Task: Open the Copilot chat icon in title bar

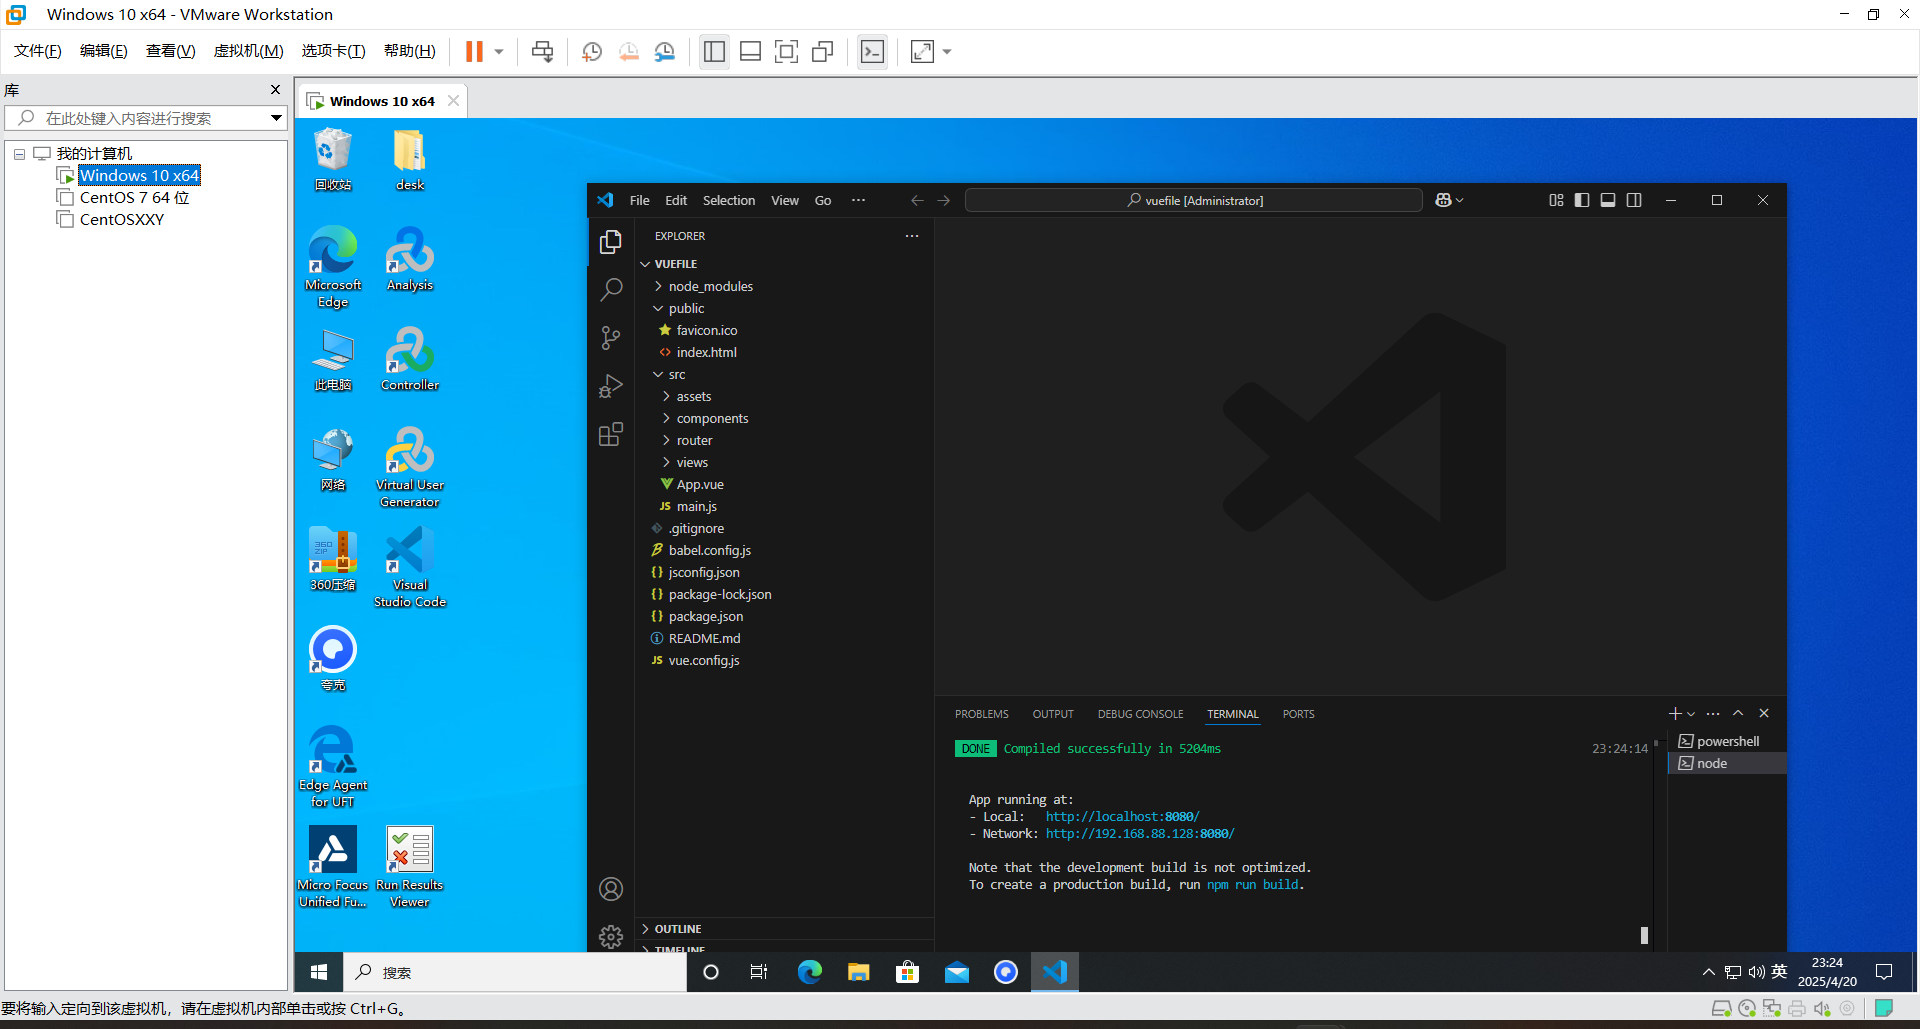Action: pos(1443,200)
